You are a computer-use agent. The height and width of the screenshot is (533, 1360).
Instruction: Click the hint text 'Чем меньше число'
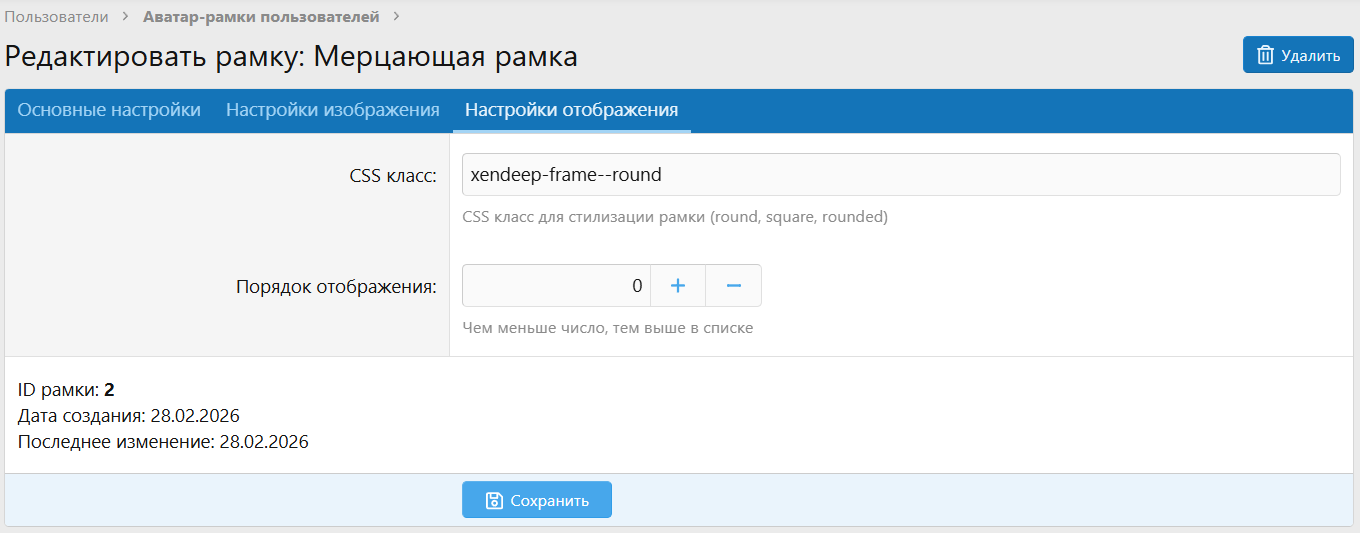pyautogui.click(x=608, y=328)
